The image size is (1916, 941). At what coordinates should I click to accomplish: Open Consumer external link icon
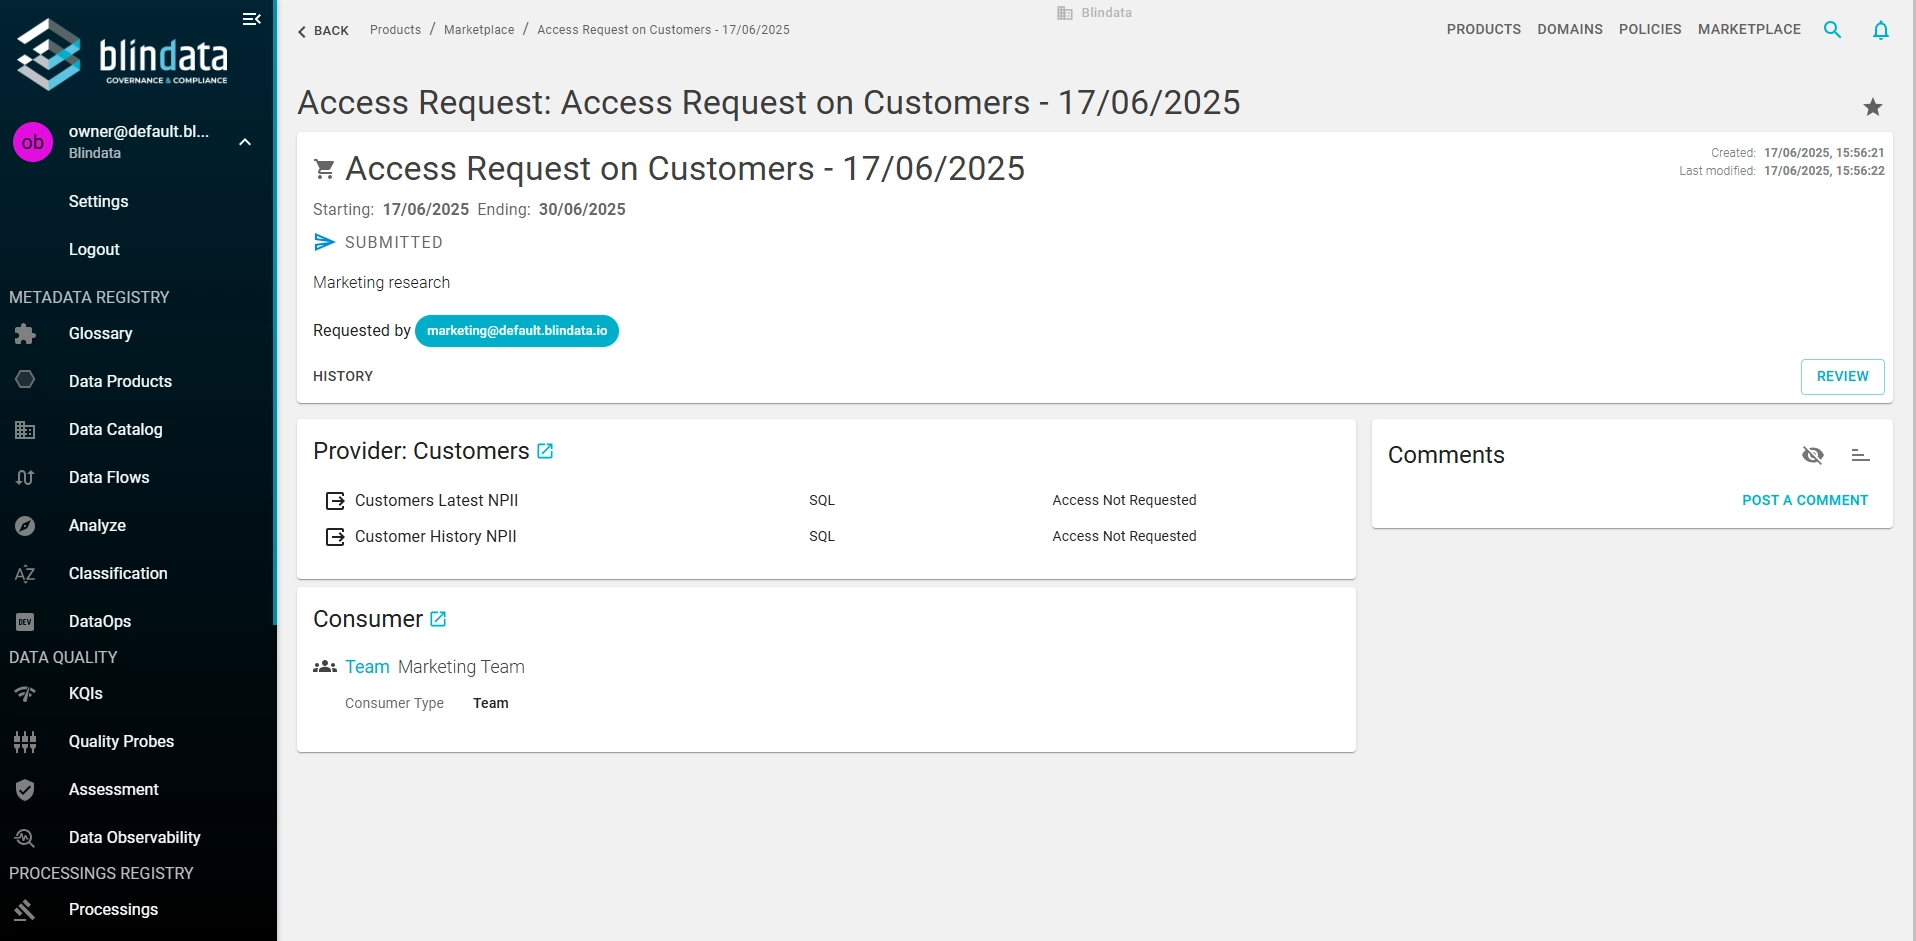click(438, 619)
